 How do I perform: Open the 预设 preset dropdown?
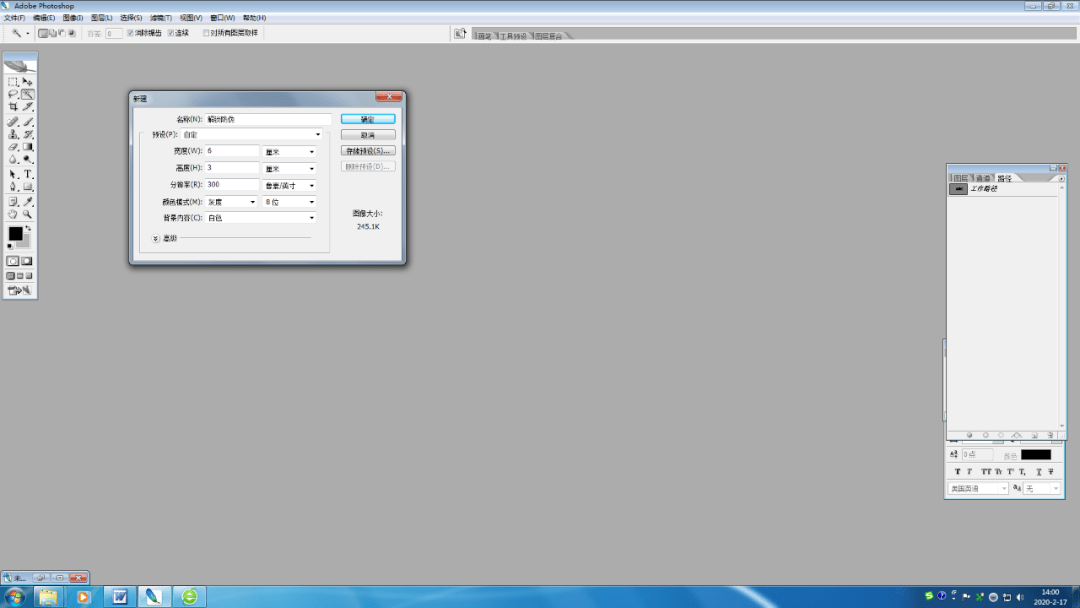pos(252,135)
